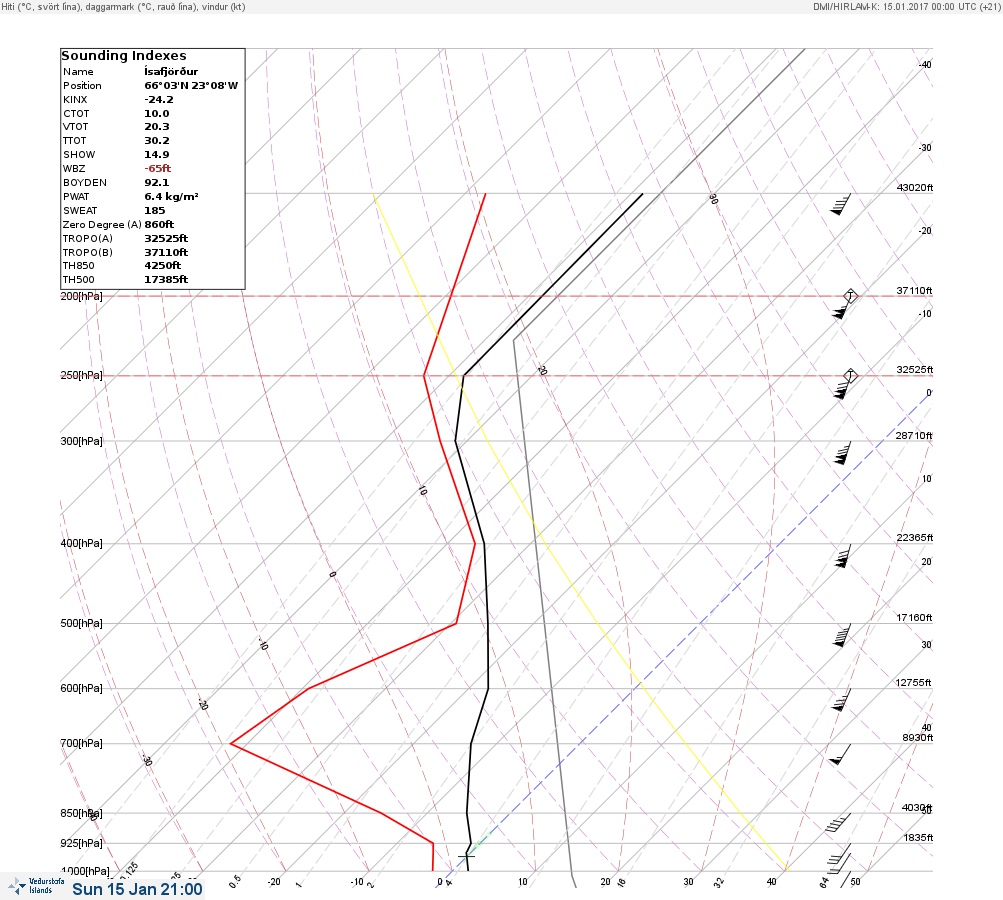Click SWEAT value 185
The height and width of the screenshot is (900, 1003).
pos(155,210)
